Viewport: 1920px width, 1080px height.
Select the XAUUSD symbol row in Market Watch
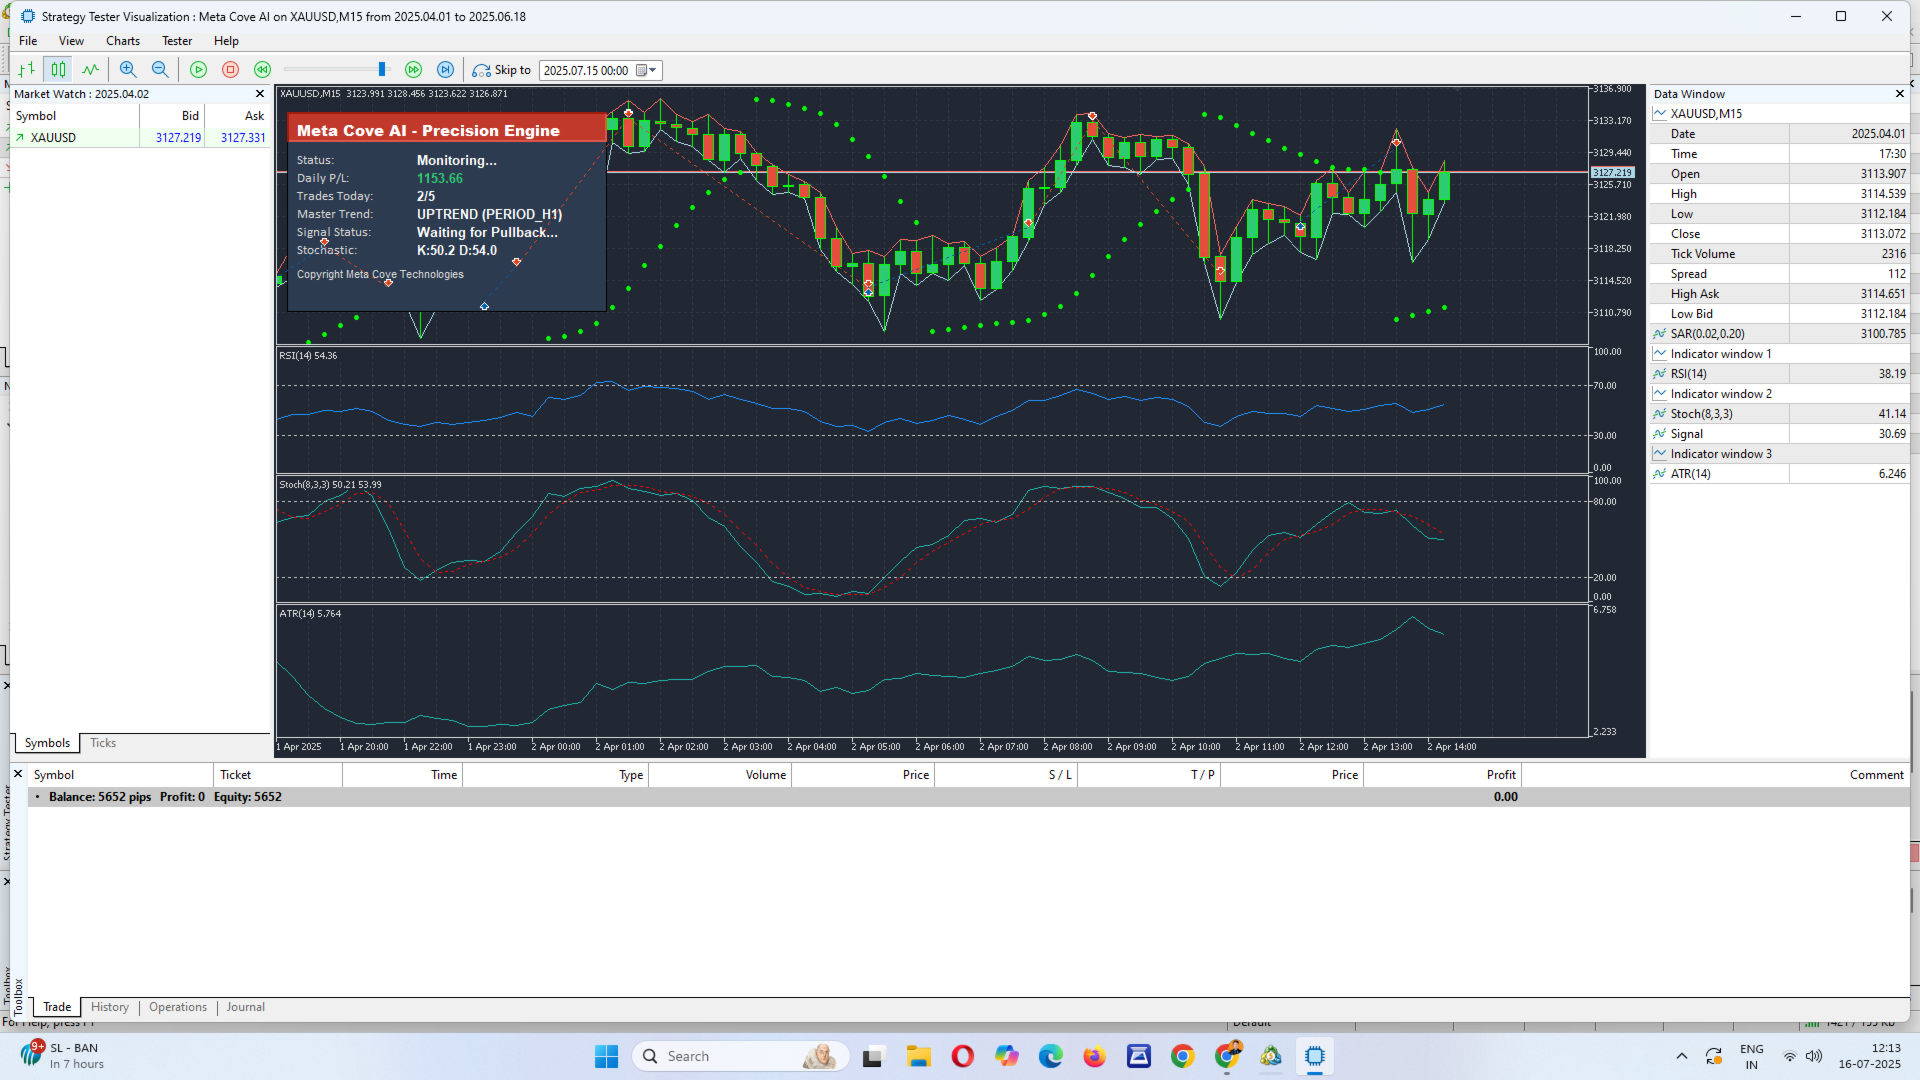pyautogui.click(x=140, y=138)
